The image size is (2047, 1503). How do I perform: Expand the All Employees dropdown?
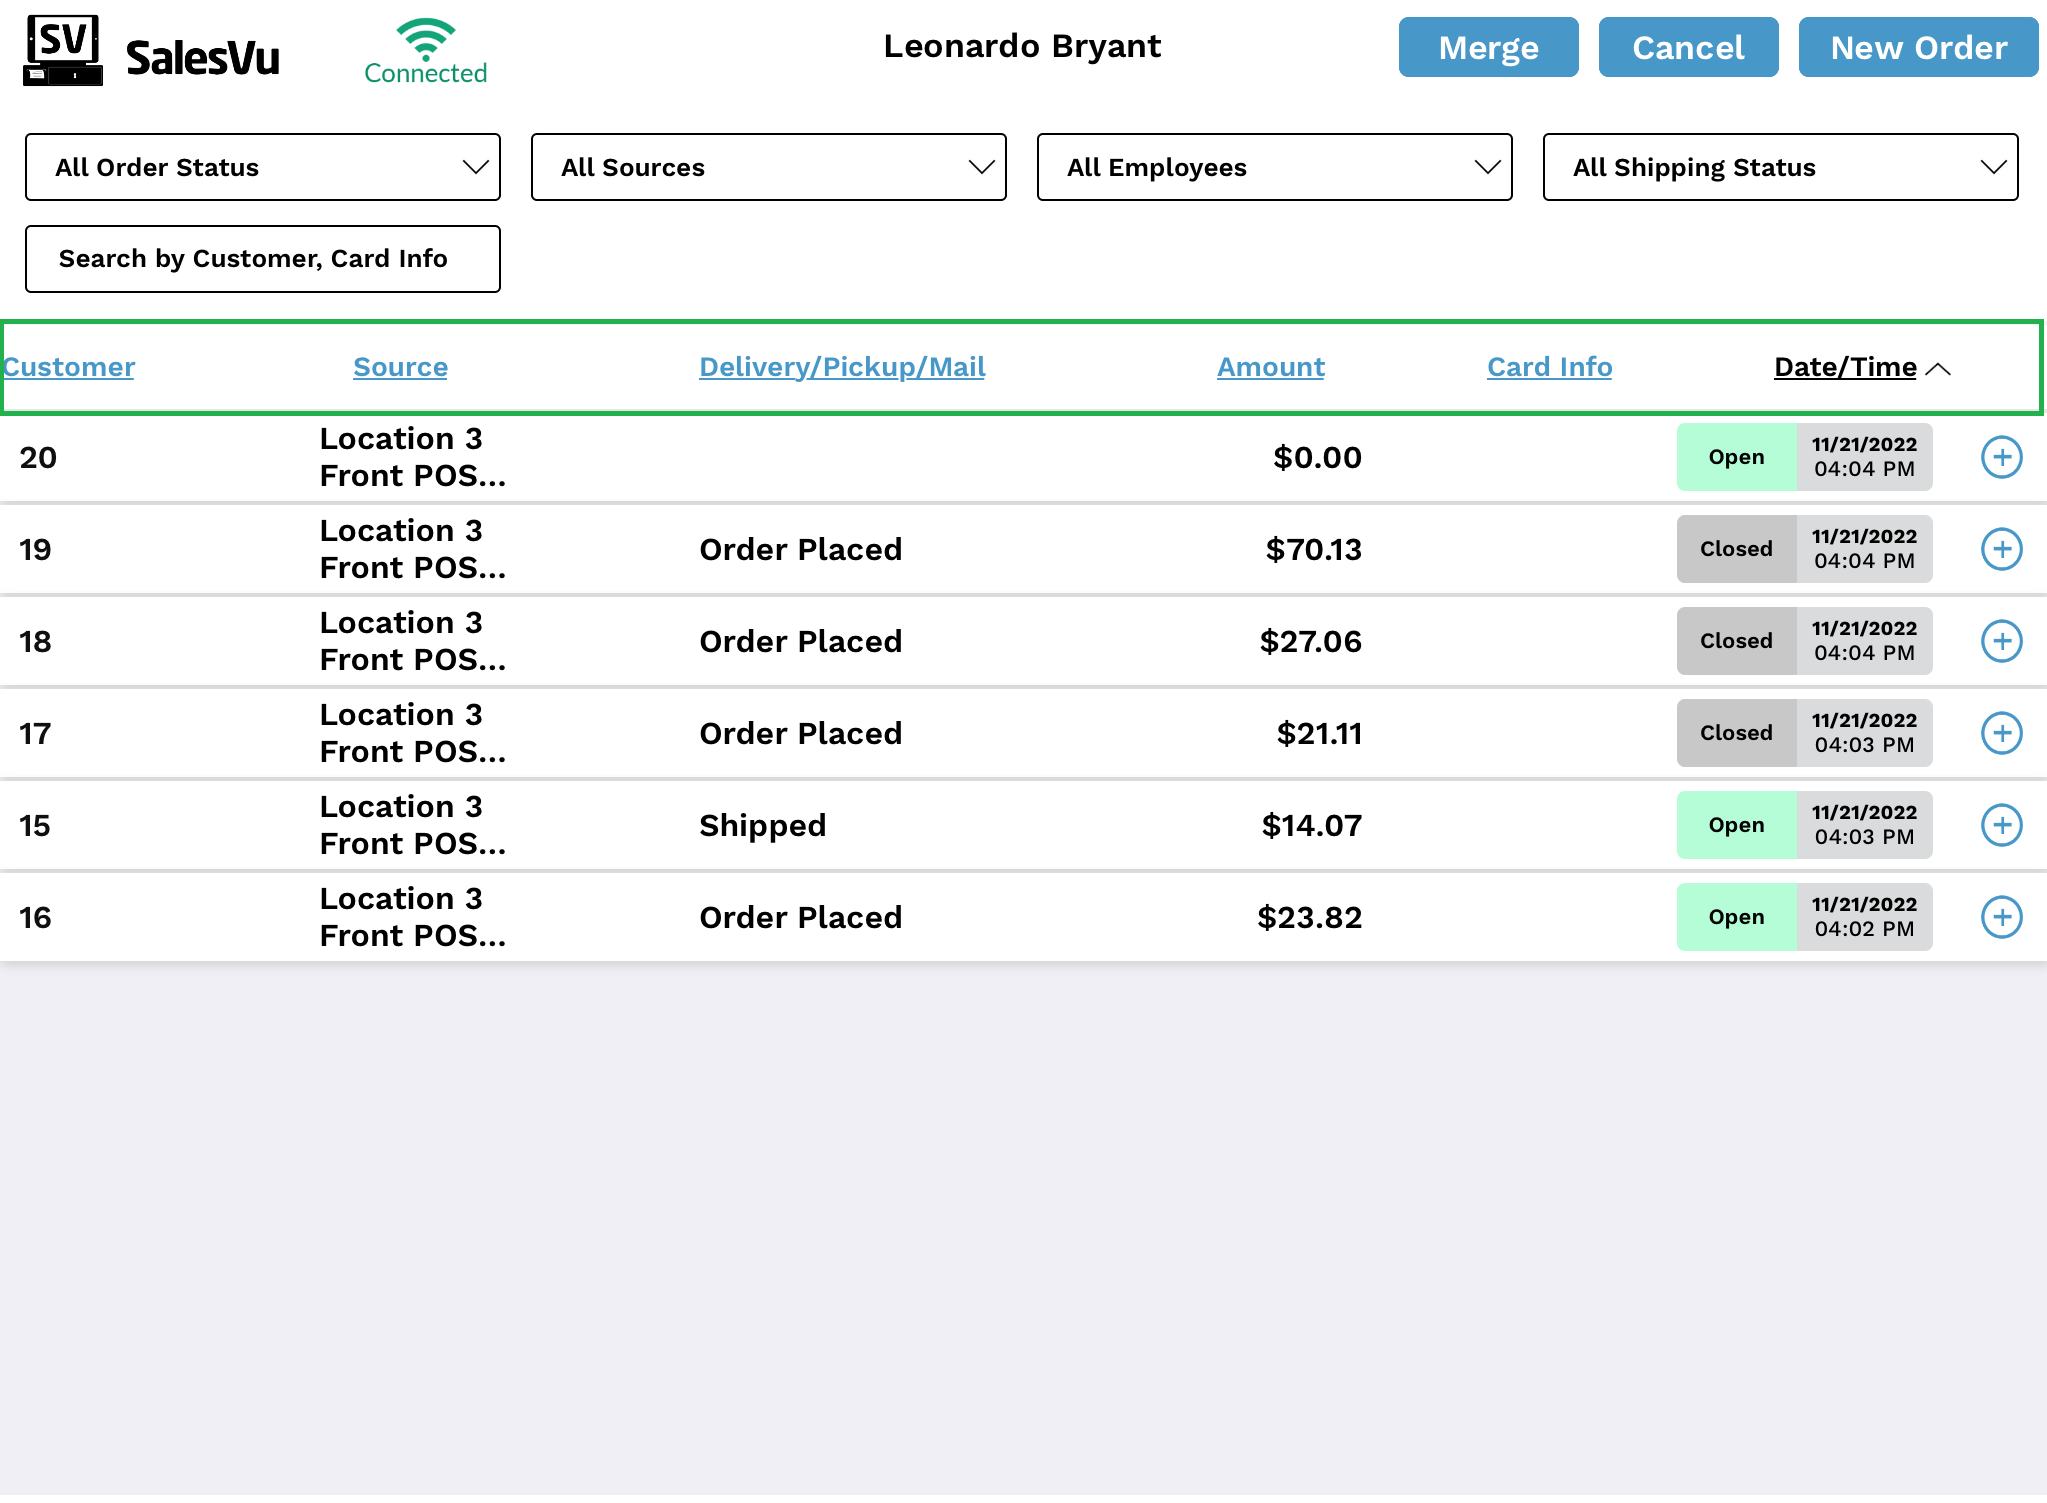[x=1274, y=167]
